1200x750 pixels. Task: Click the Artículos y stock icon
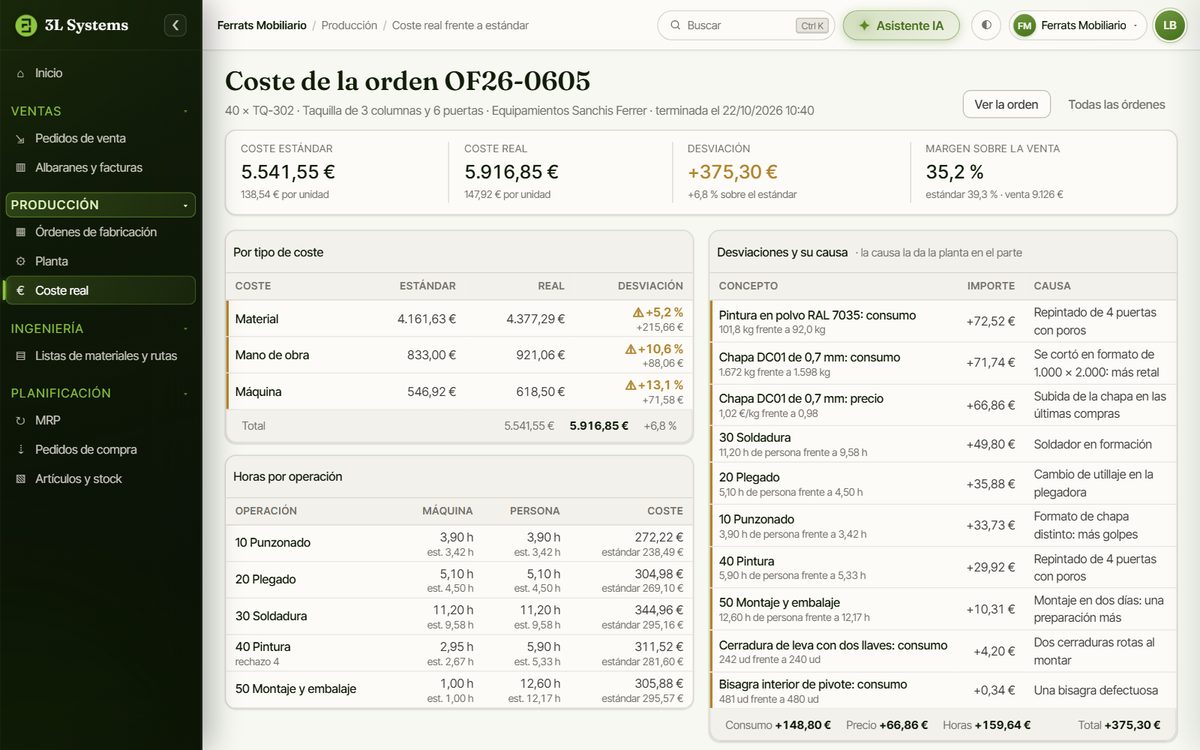[20, 478]
